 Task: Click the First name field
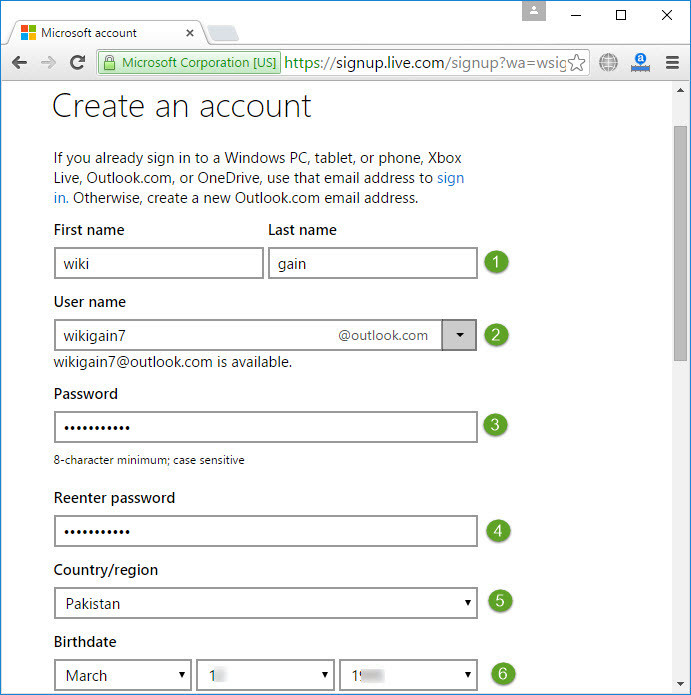coord(159,263)
